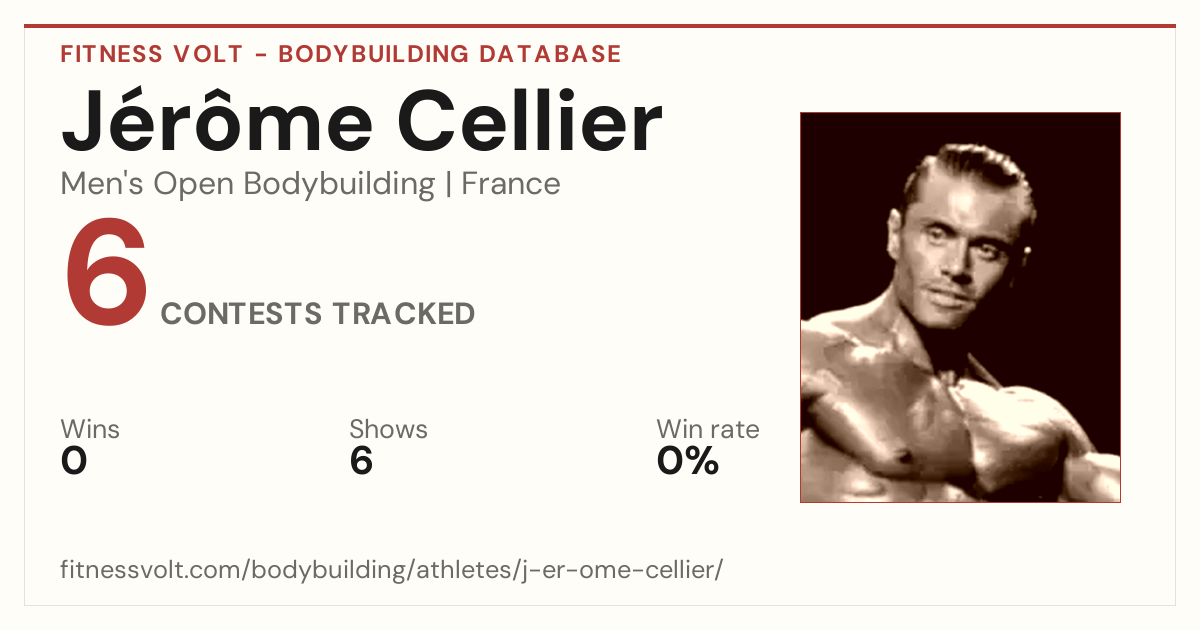Click the Shows value 6
Image resolution: width=1200 pixels, height=630 pixels.
tap(361, 461)
